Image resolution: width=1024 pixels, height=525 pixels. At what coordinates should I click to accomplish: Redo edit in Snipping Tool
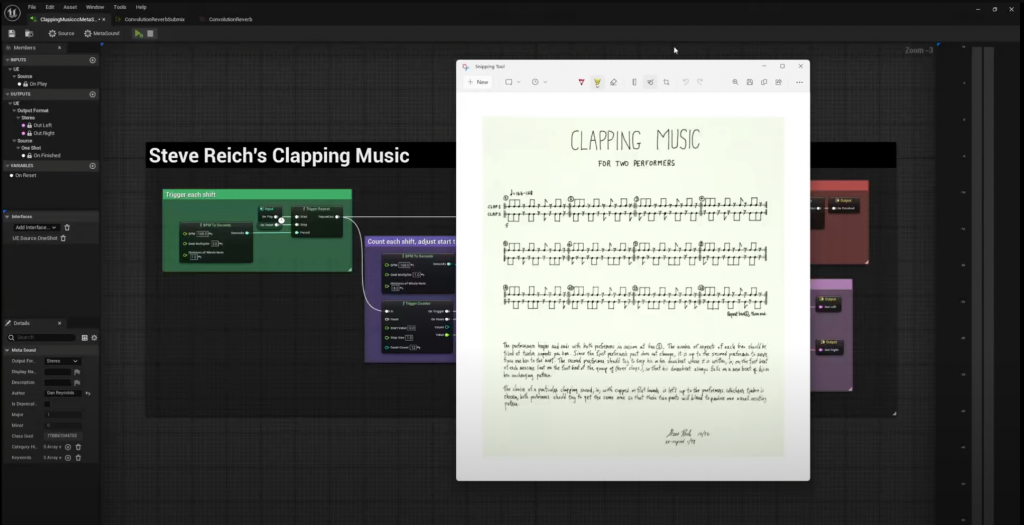[700, 82]
